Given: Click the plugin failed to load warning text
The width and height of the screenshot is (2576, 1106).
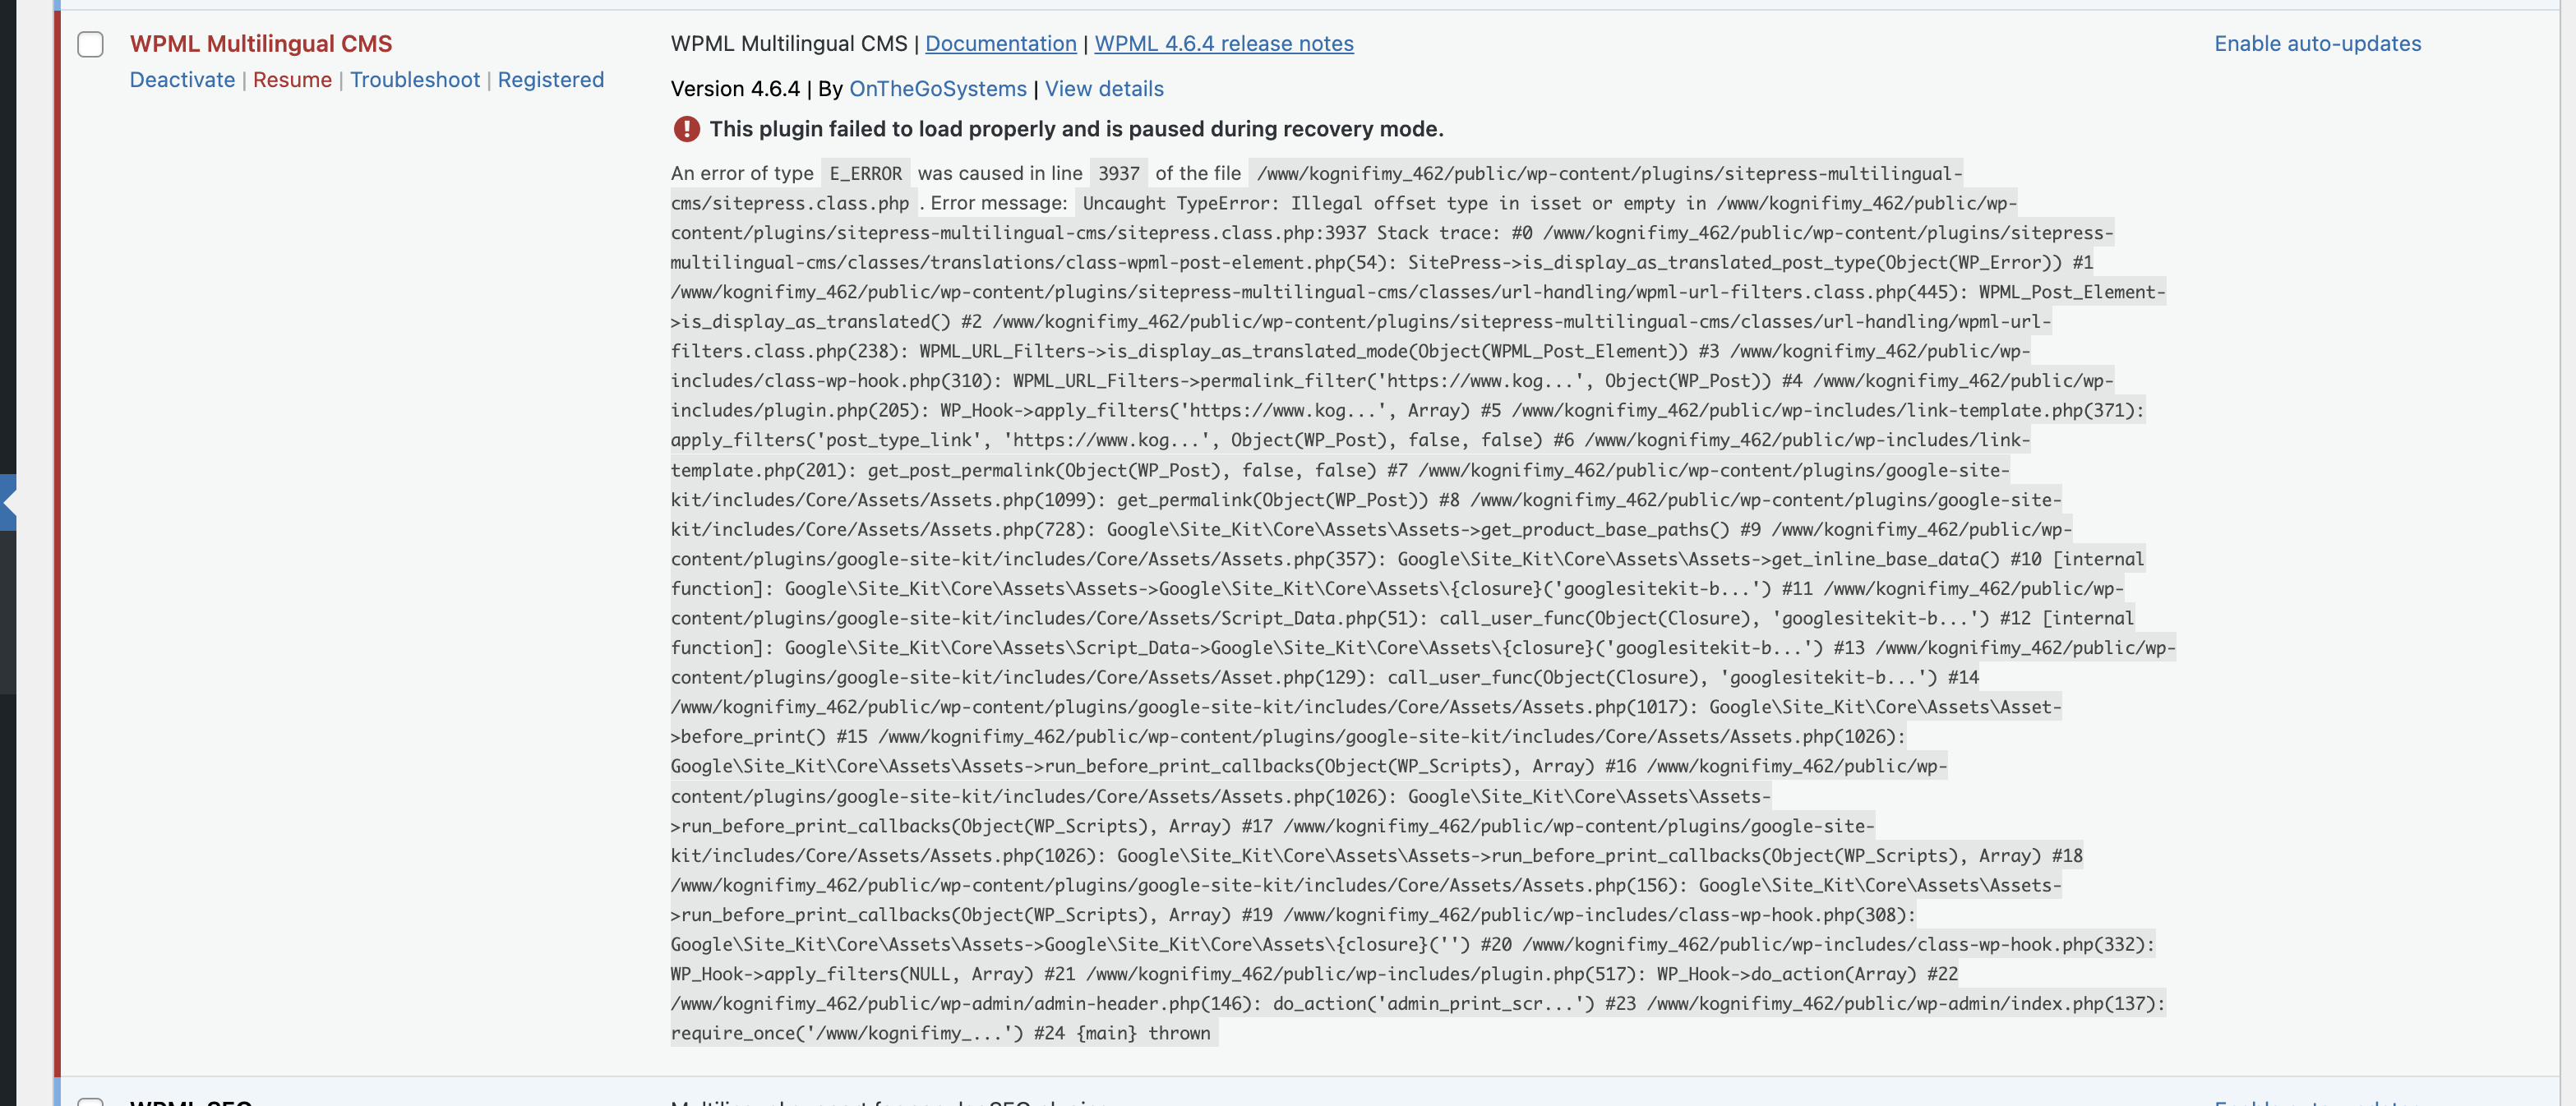Looking at the screenshot, I should pos(1076,129).
